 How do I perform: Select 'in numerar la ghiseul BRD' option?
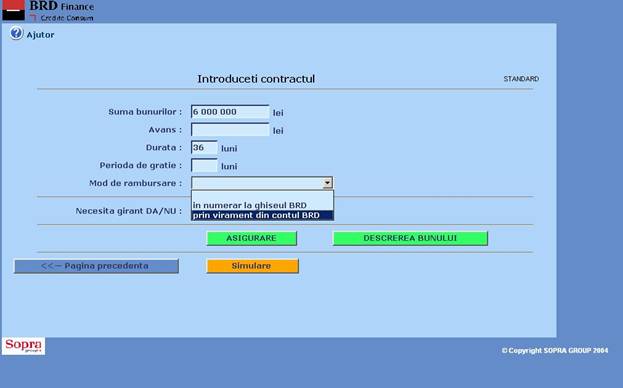(262, 205)
